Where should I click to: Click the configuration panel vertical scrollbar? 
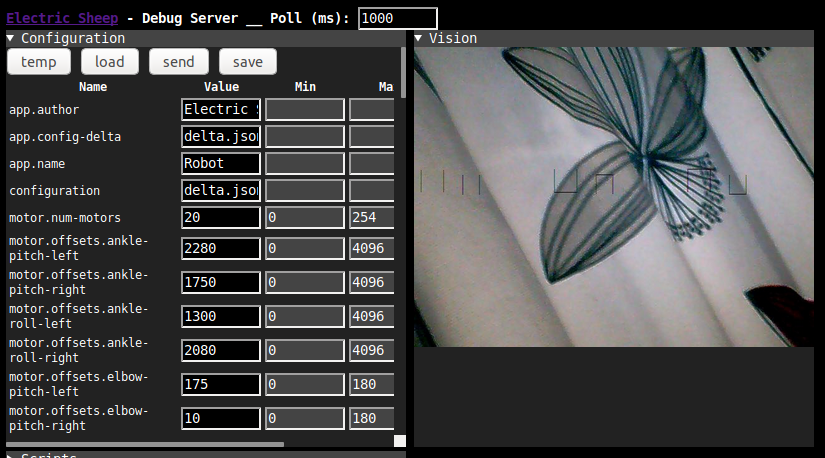(403, 73)
